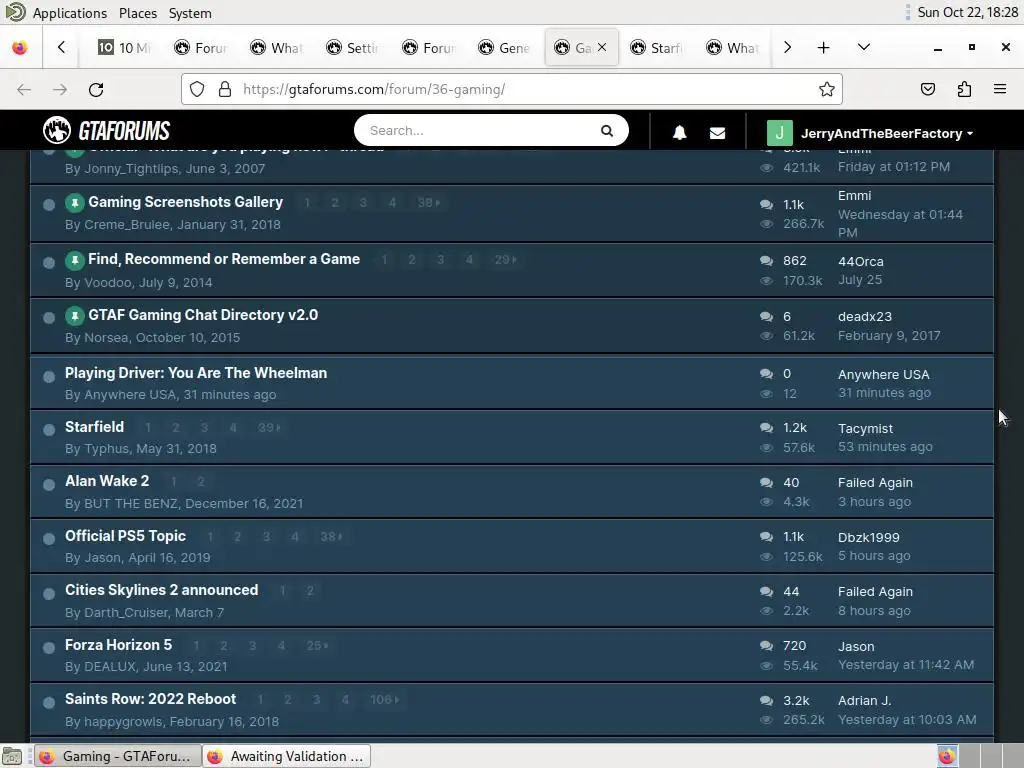1024x768 pixels.
Task: View last poster deadx23 profile
Action: click(865, 317)
